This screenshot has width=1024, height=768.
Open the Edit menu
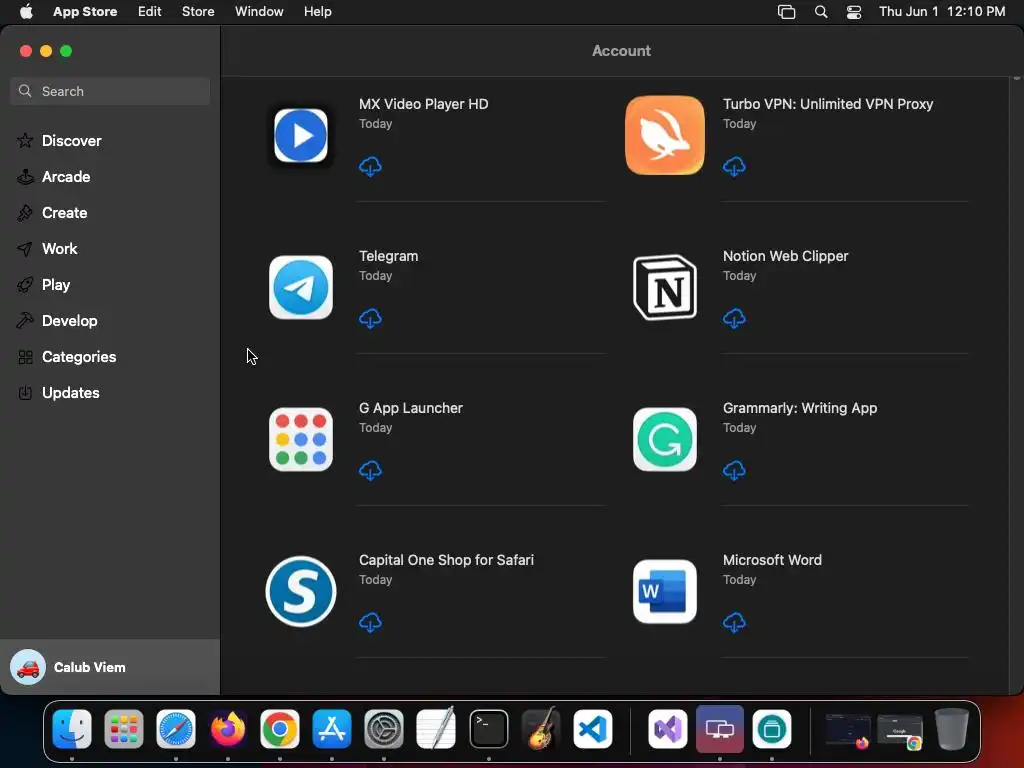150,12
